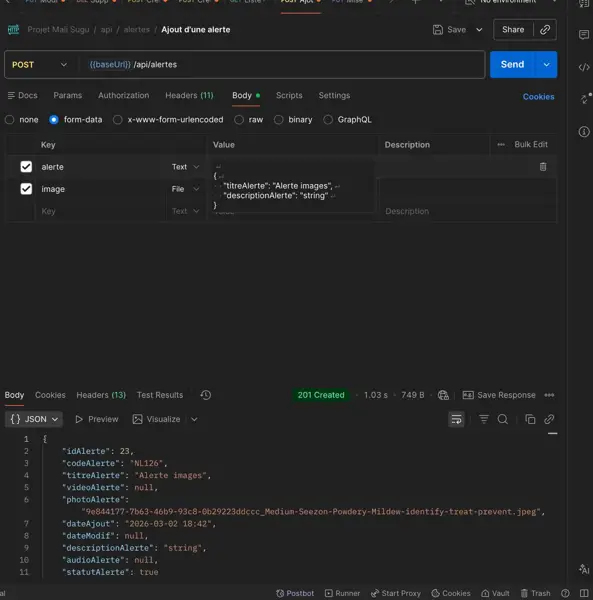Open the Scripts tab
This screenshot has height=600, width=593.
pos(289,96)
